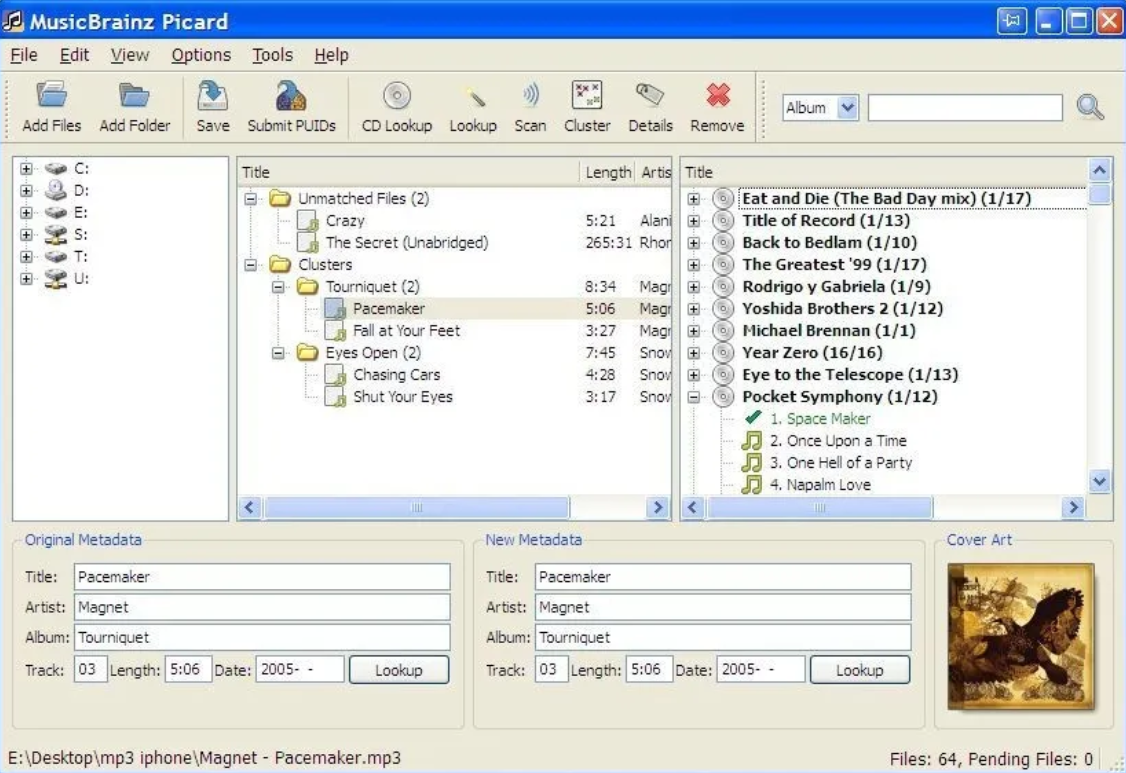Image resolution: width=1126 pixels, height=773 pixels.
Task: Sort files by the Length column header
Action: pos(607,172)
